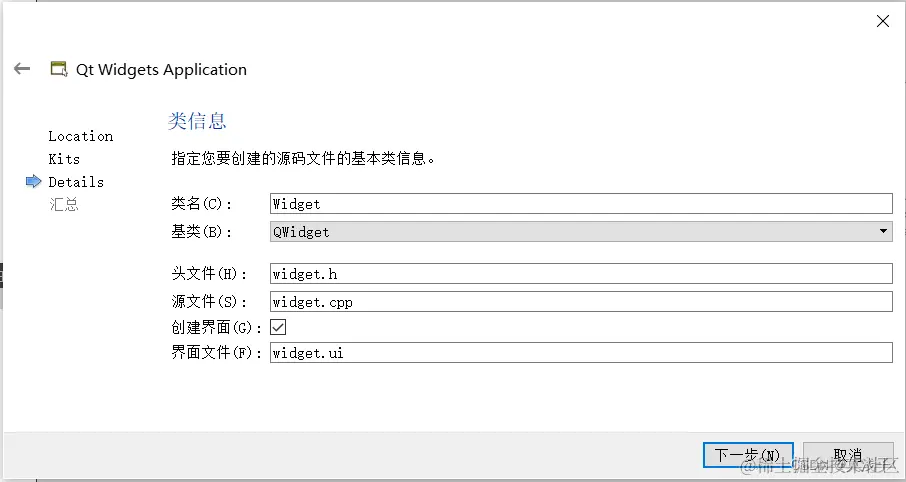Image resolution: width=906 pixels, height=482 pixels.
Task: Uncheck the 创建界面 checkbox
Action: (x=278, y=327)
